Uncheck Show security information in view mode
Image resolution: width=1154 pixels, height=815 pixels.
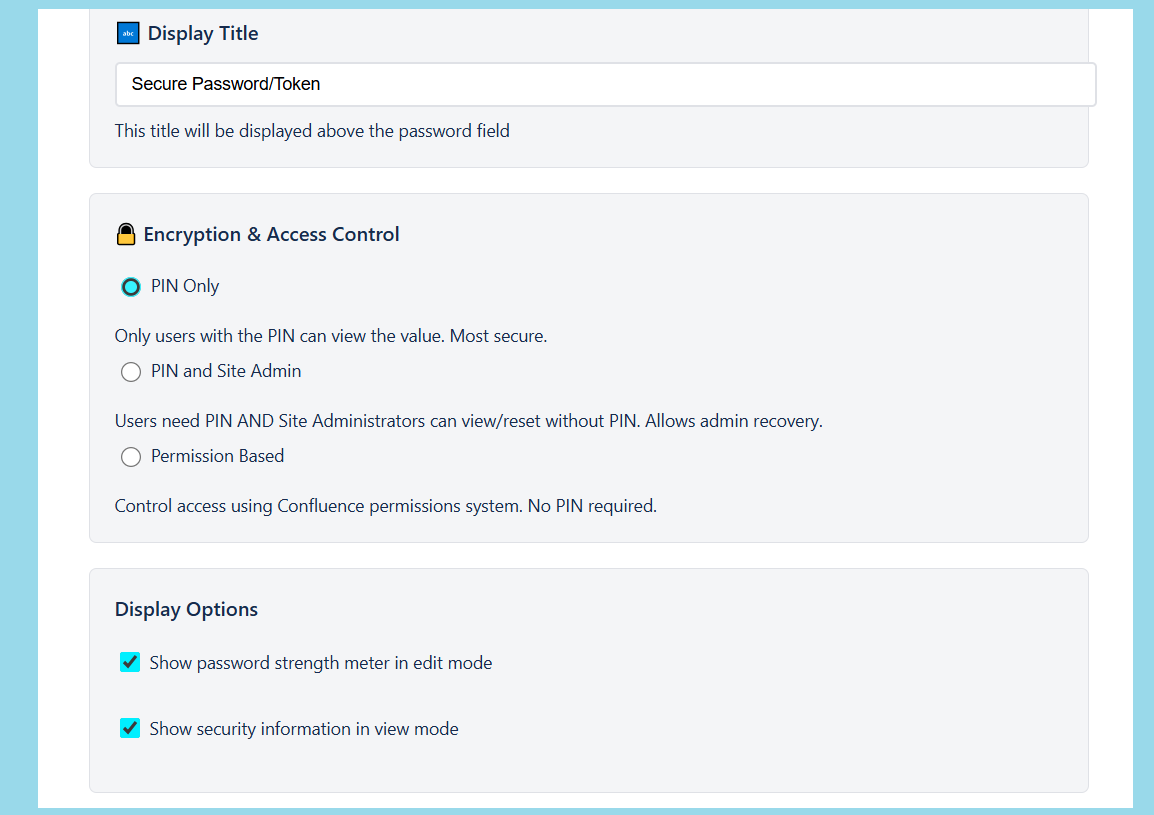point(129,728)
